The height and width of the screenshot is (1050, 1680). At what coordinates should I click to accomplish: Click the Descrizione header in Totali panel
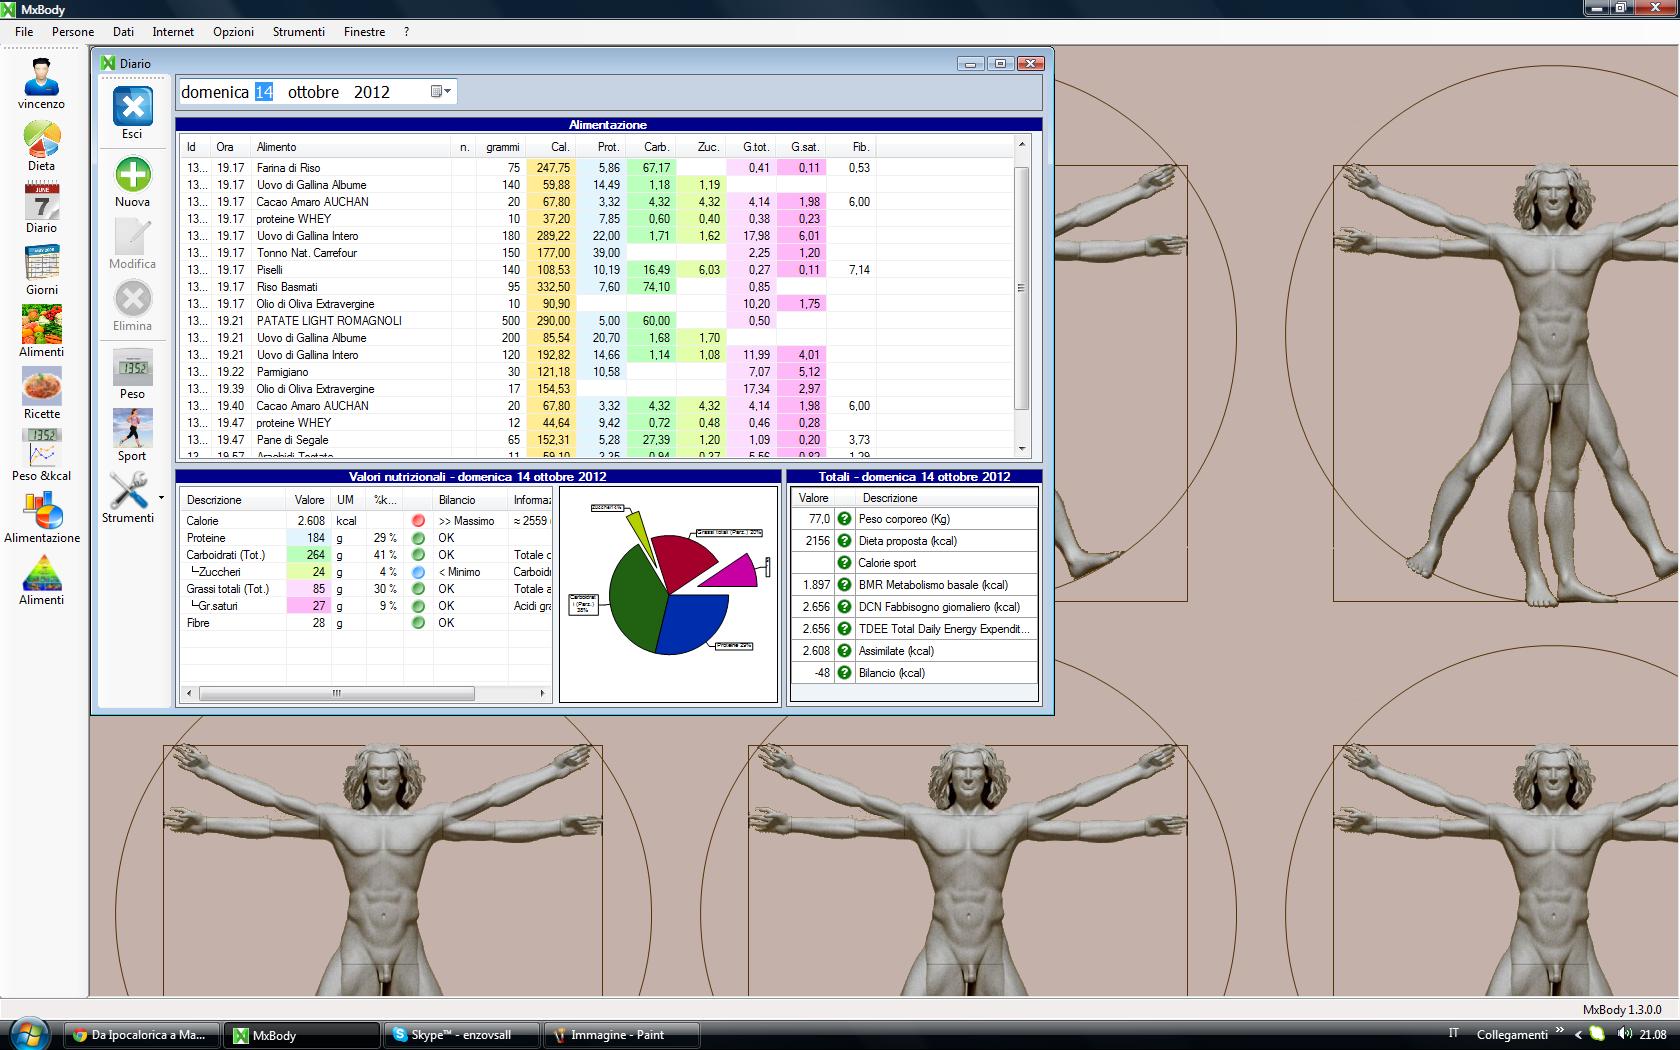(x=946, y=498)
